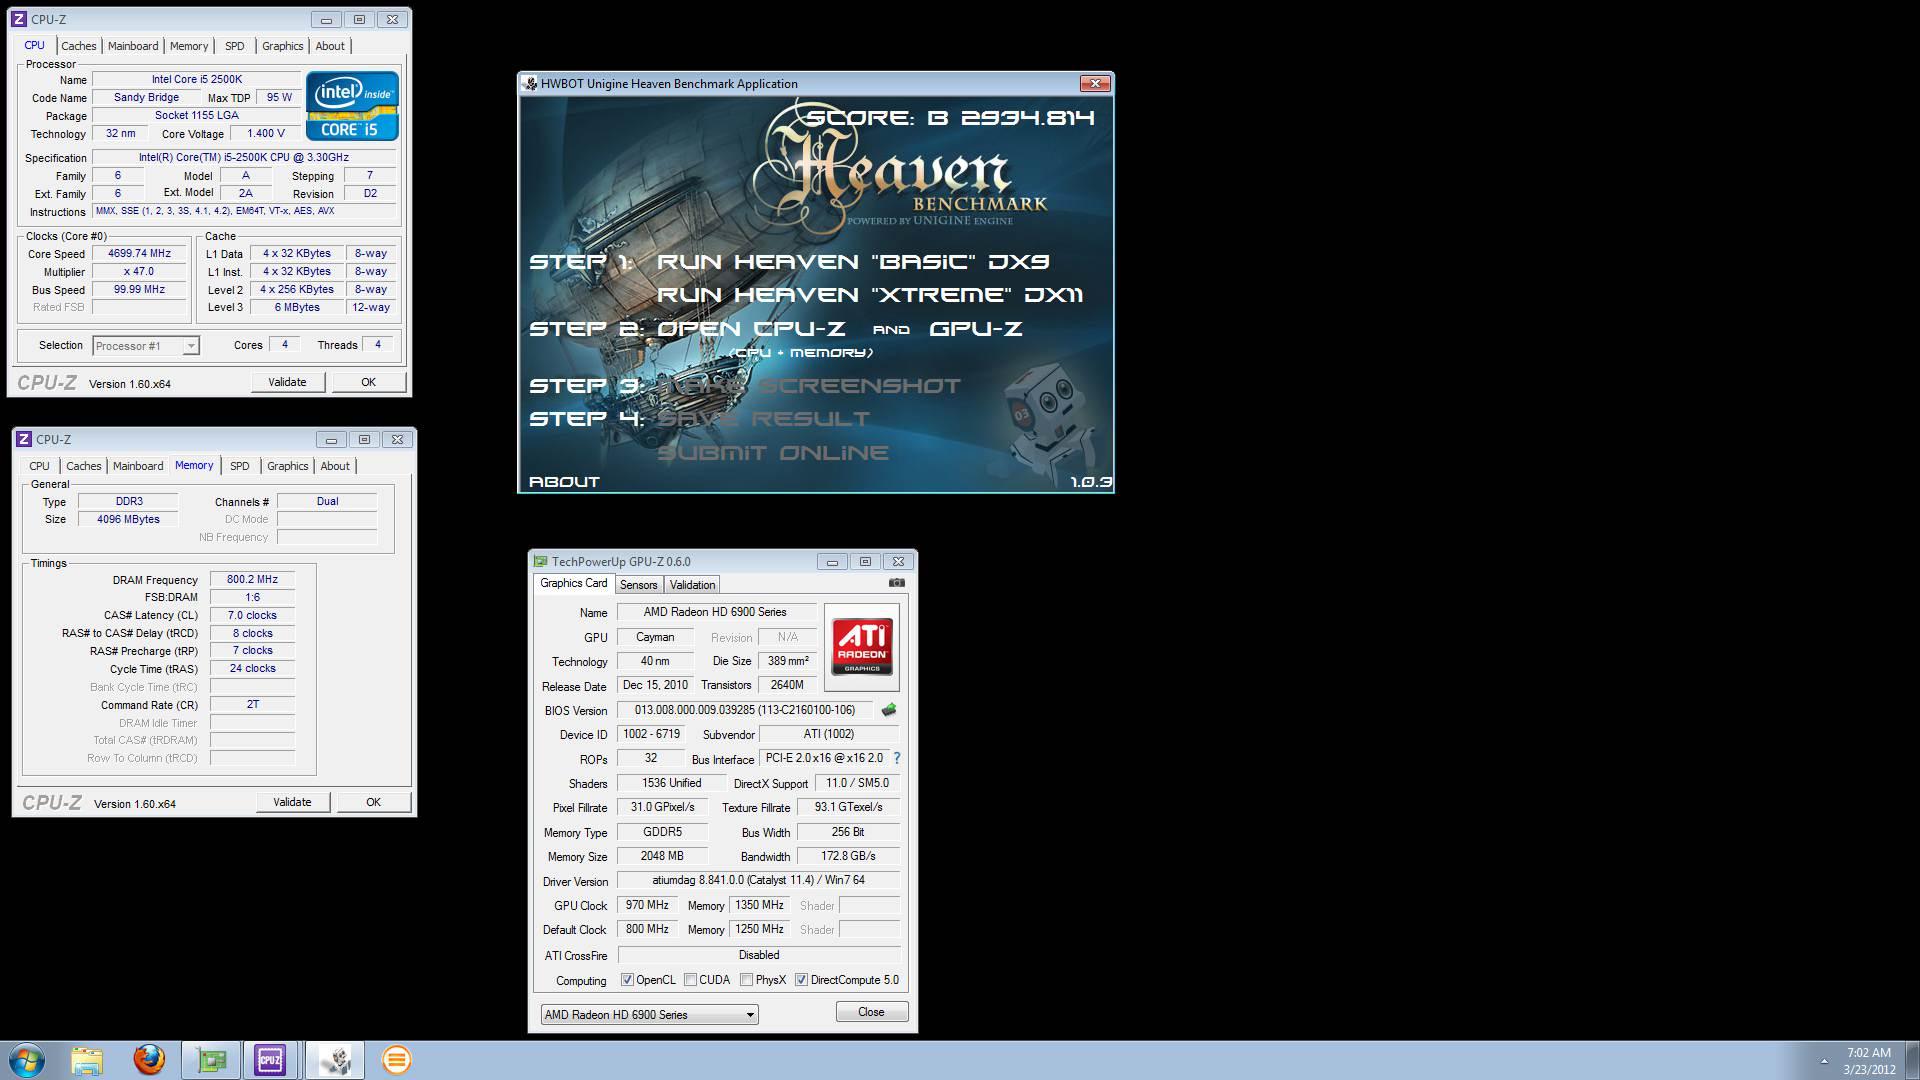Open Mainboard tab in top CPU-Z window
The height and width of the screenshot is (1080, 1920).
pos(133,46)
